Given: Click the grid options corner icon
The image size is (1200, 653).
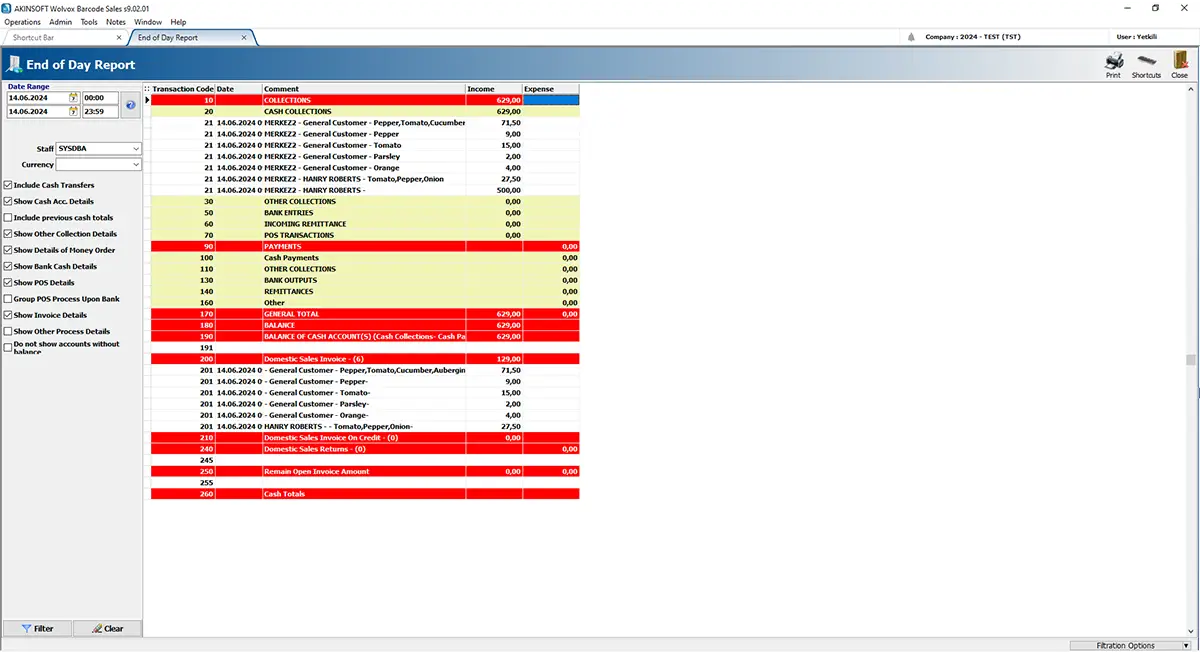Looking at the screenshot, I should tap(147, 89).
